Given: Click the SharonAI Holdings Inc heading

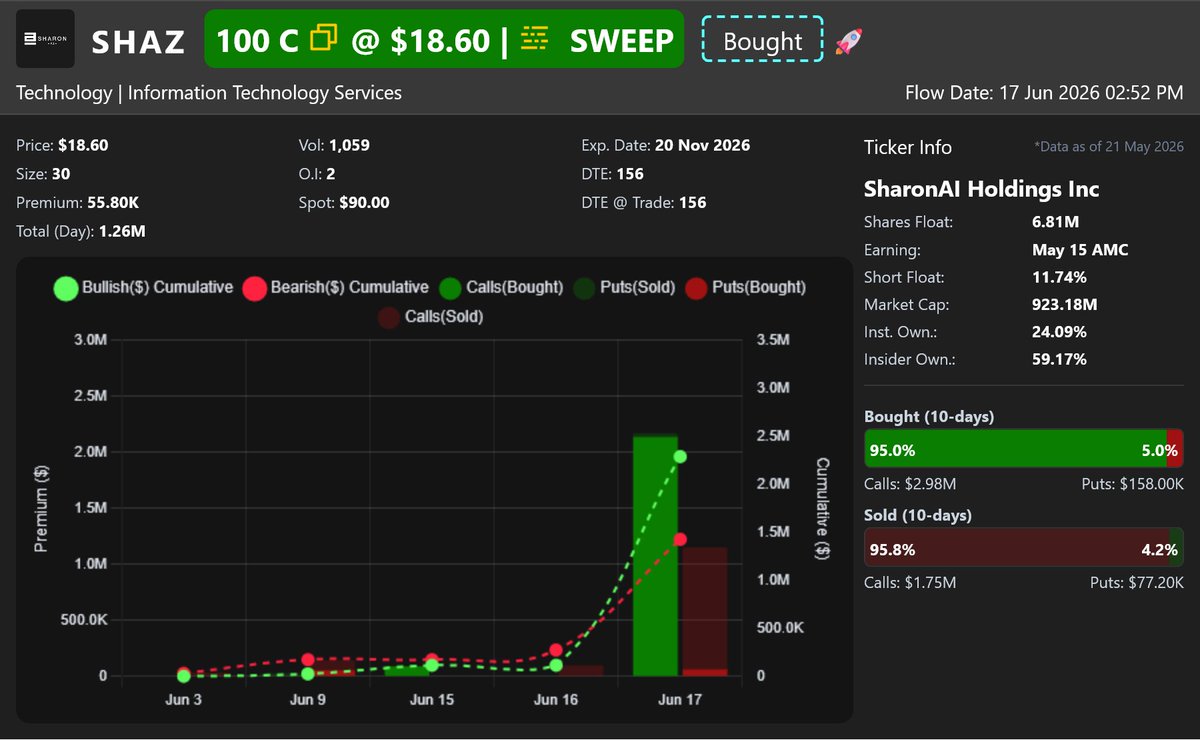Looking at the screenshot, I should [x=981, y=189].
